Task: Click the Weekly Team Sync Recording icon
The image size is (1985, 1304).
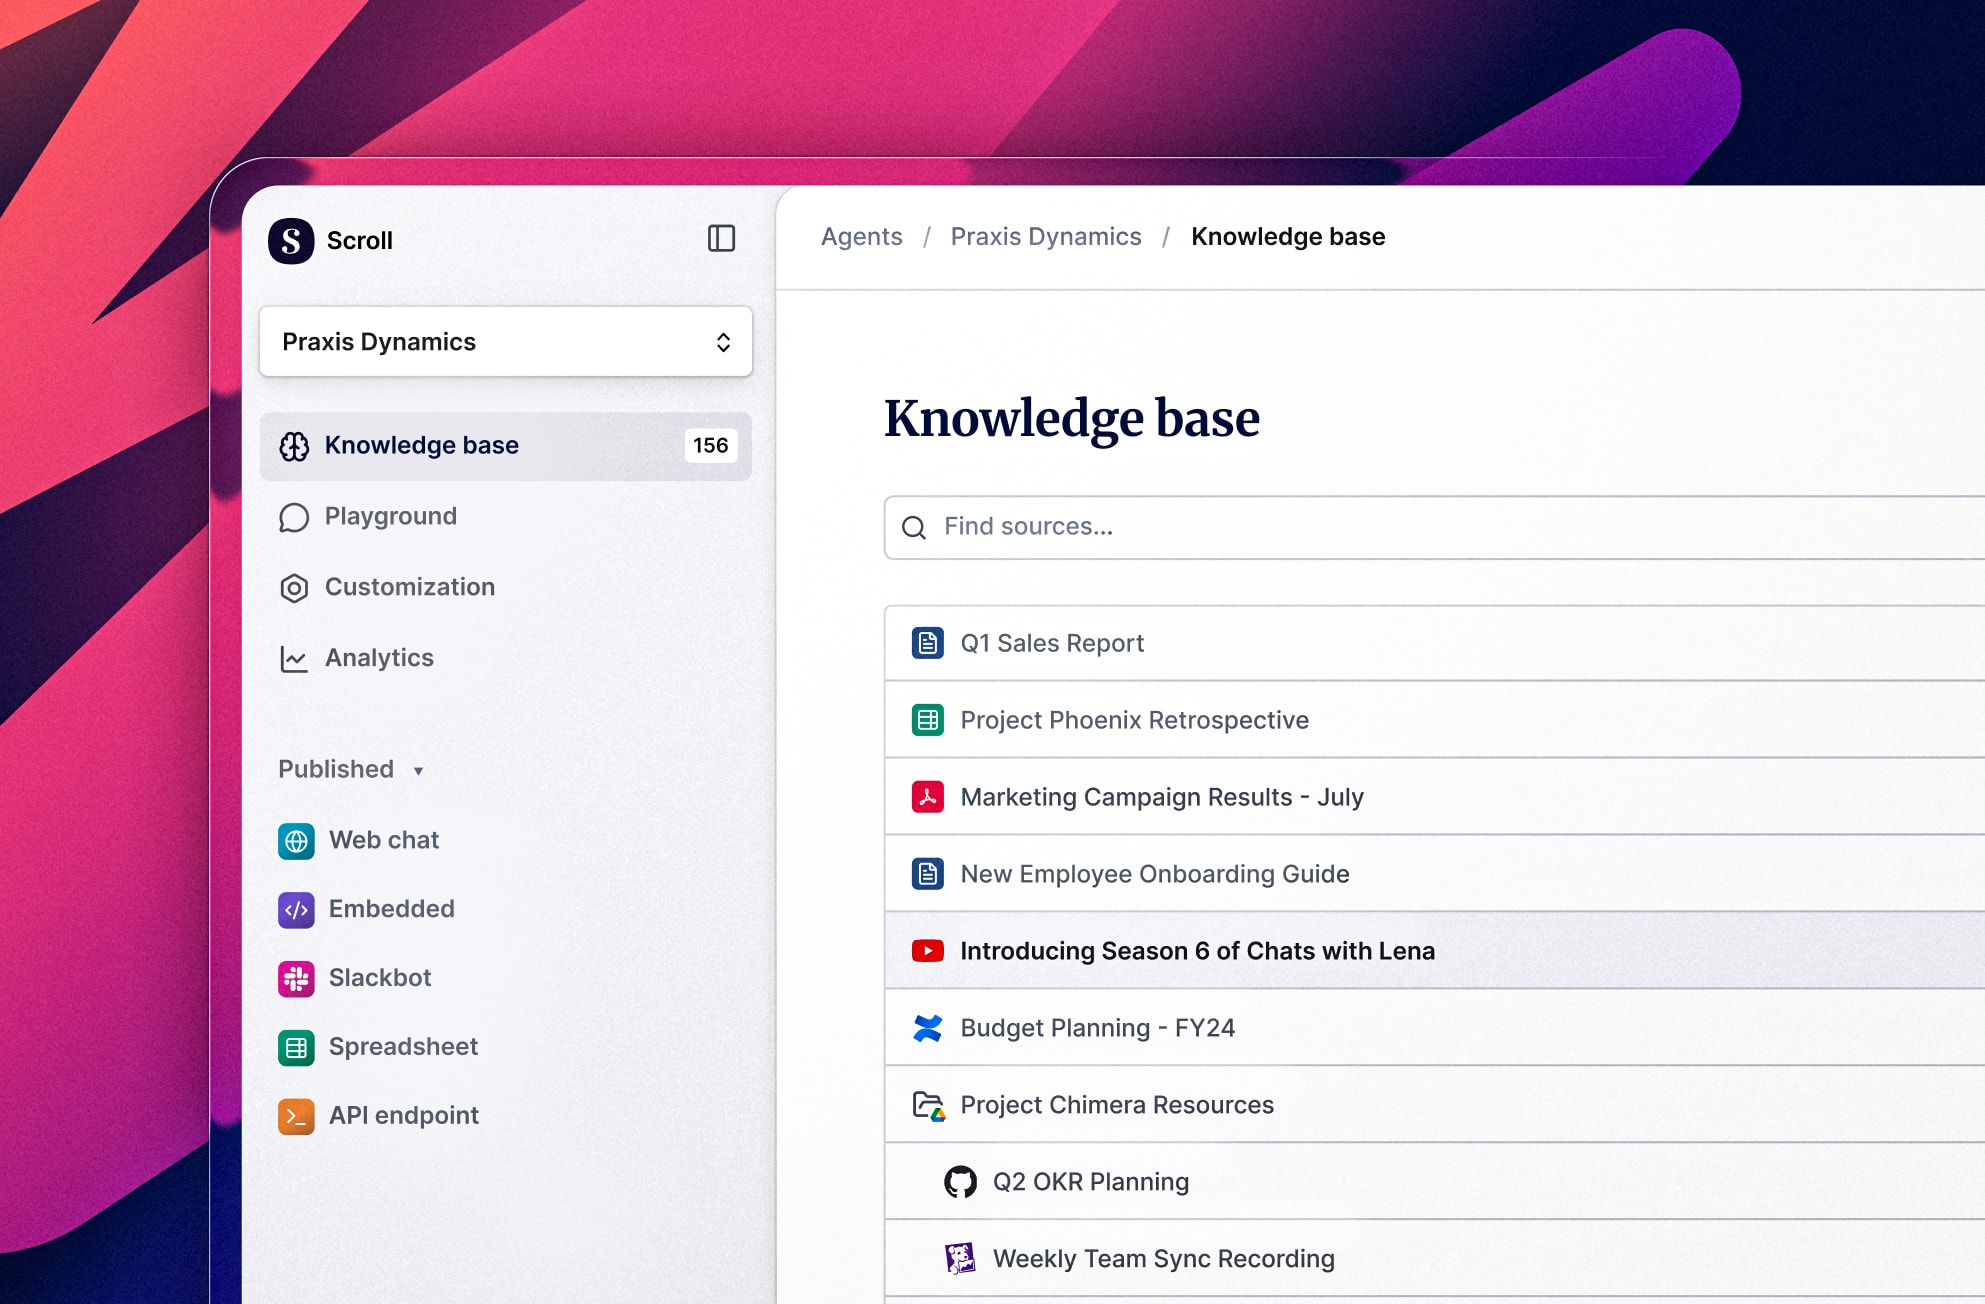Action: [960, 1260]
